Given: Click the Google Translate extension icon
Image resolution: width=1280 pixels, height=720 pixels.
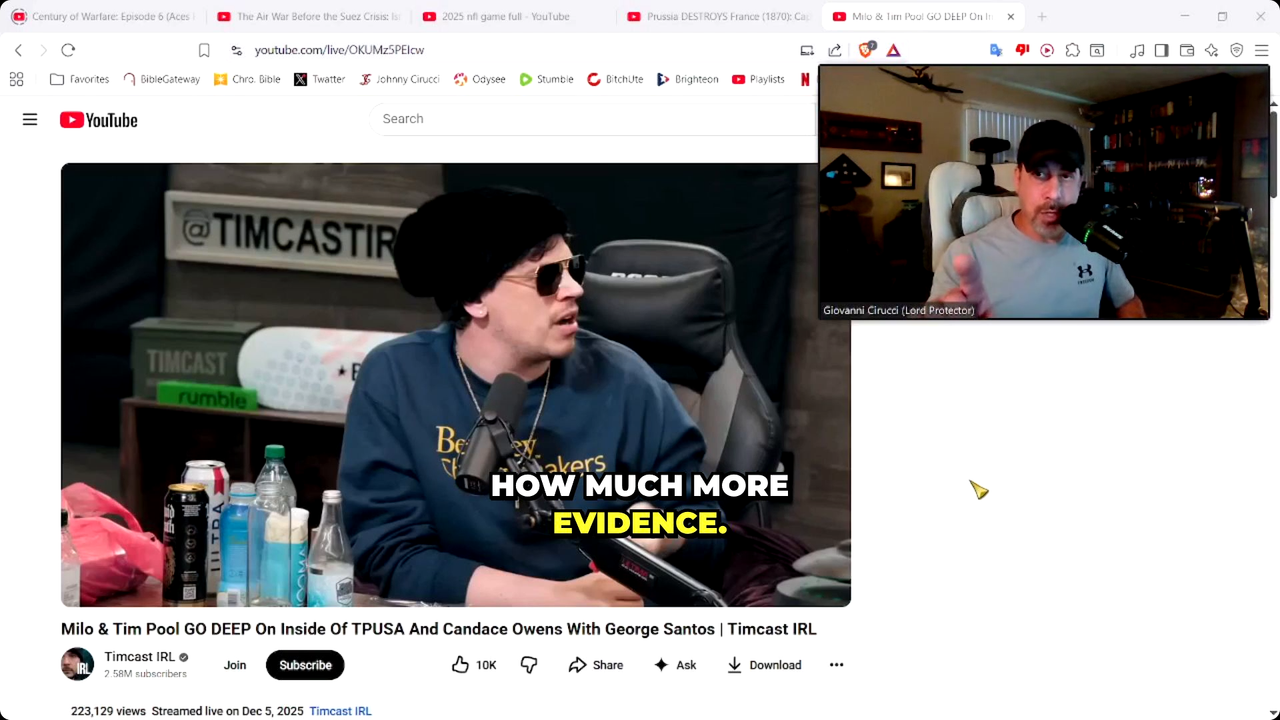Looking at the screenshot, I should click(996, 50).
